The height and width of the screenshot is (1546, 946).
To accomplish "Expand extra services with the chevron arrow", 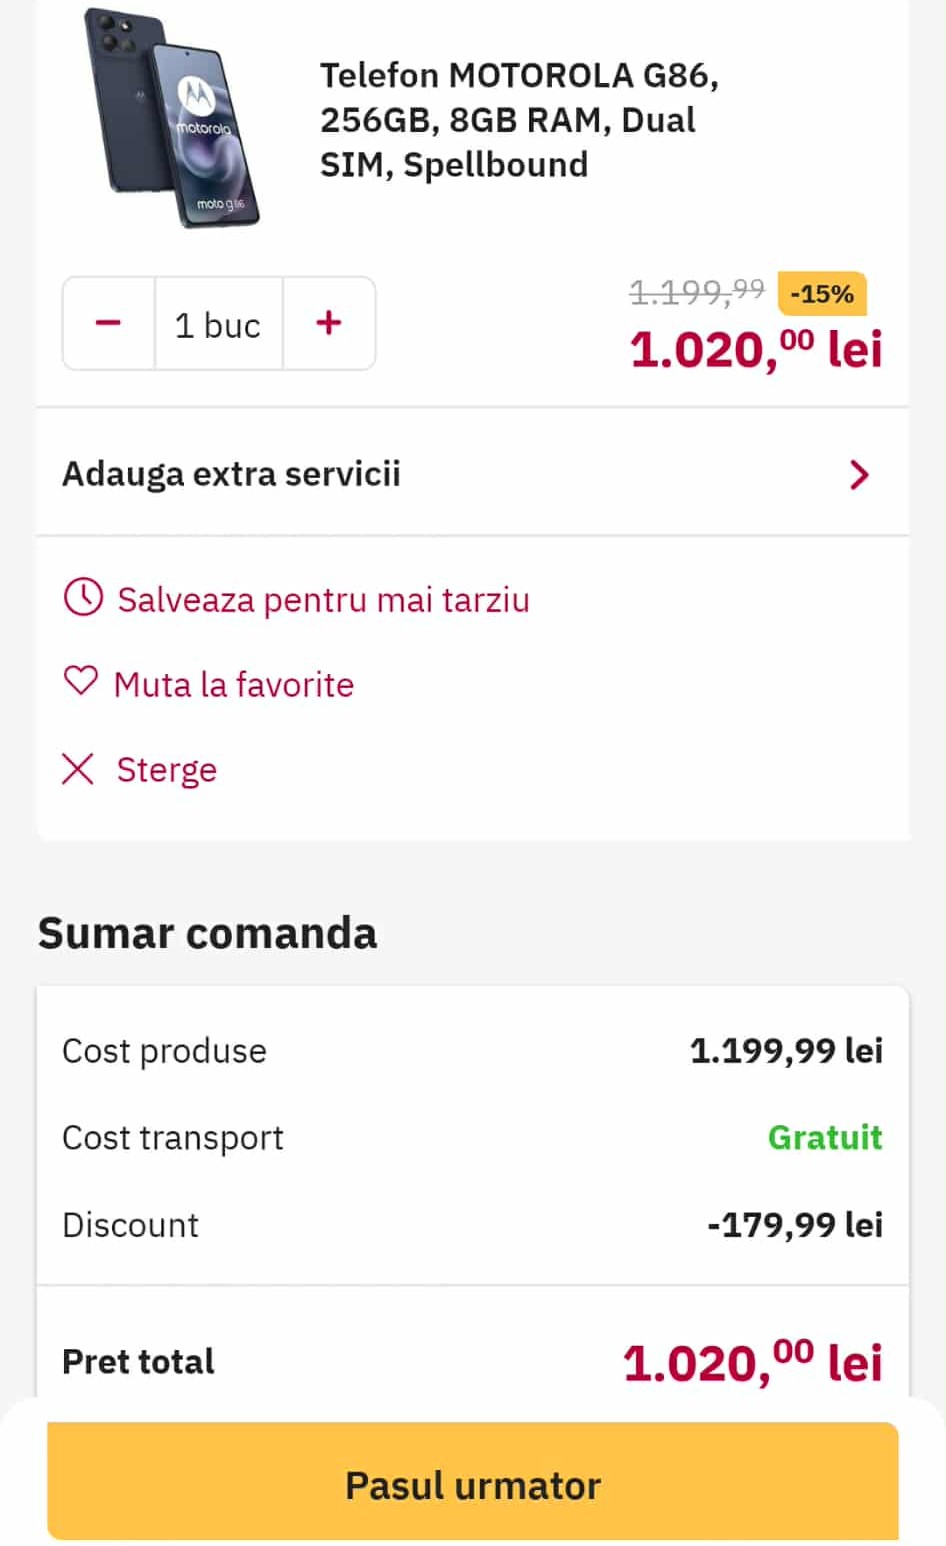I will coord(859,474).
